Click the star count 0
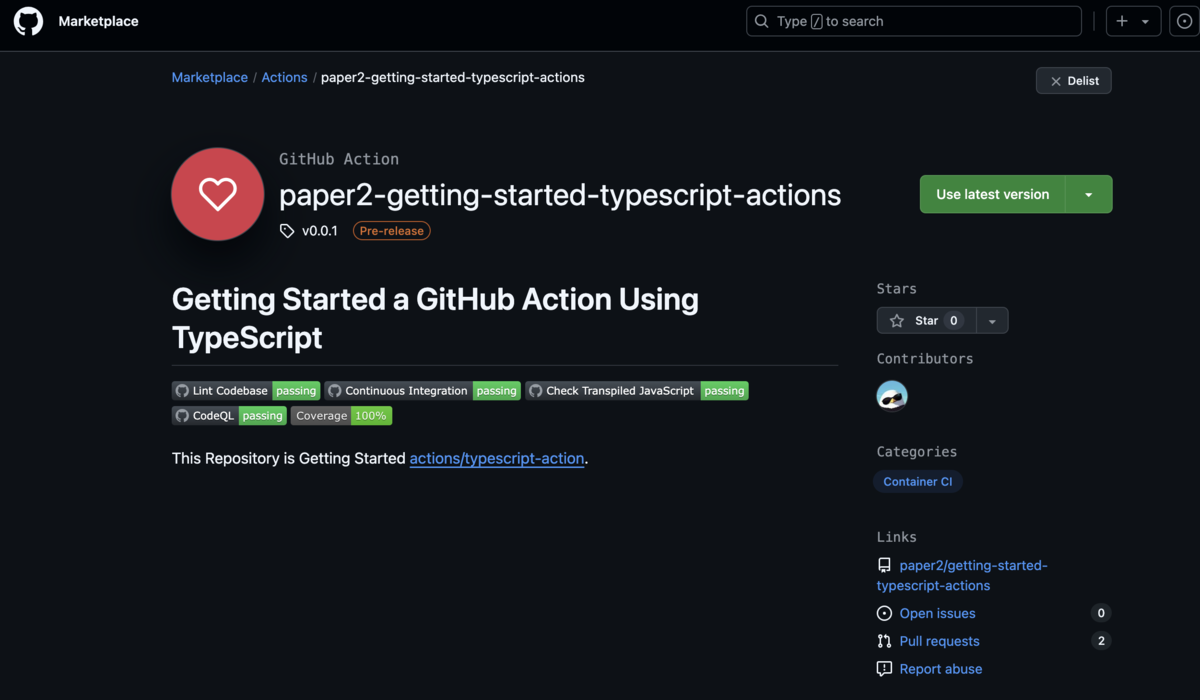The width and height of the screenshot is (1200, 700). [x=954, y=321]
